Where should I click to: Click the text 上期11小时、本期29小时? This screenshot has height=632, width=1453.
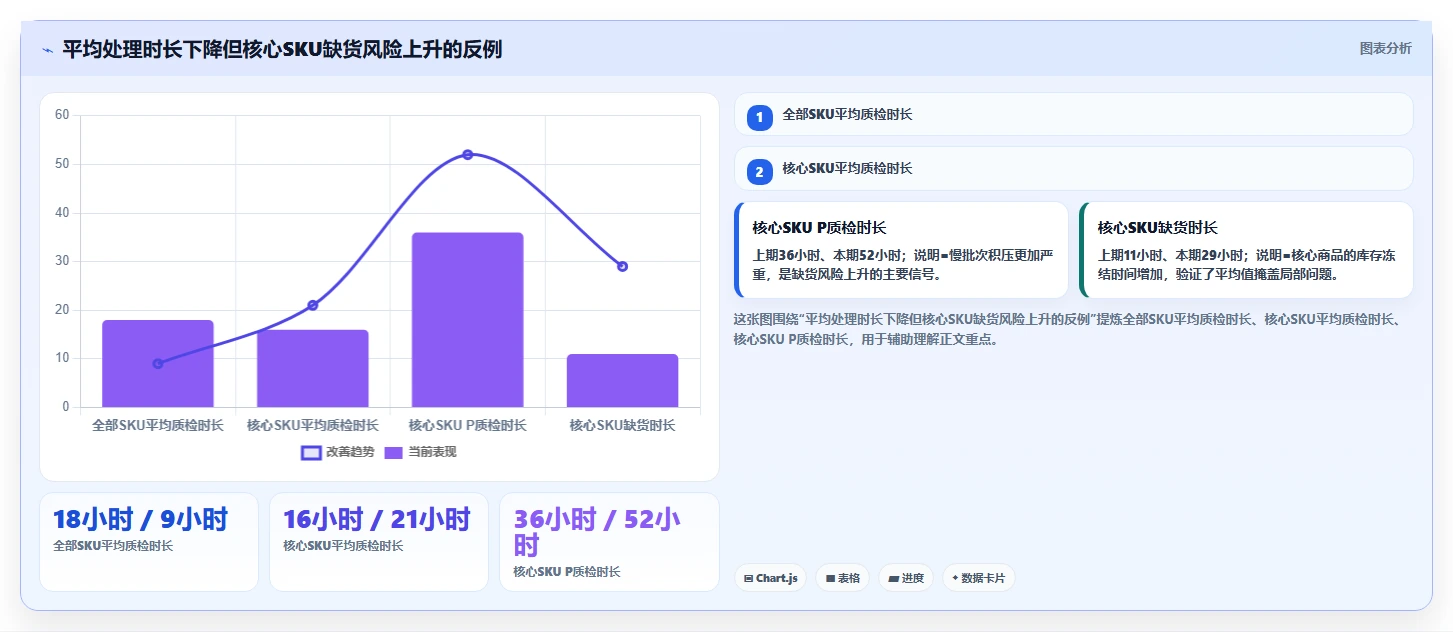(x=1170, y=255)
